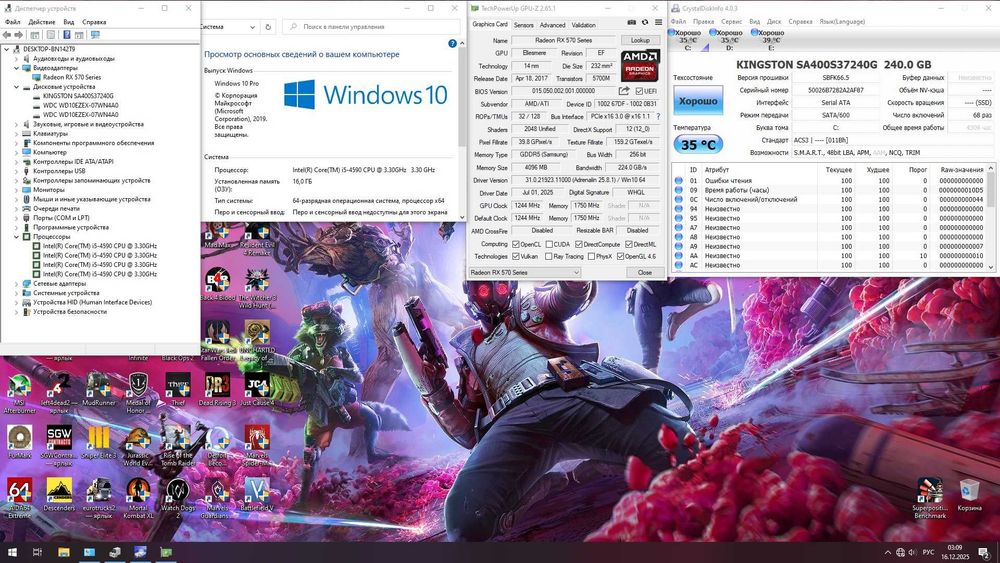The width and height of the screenshot is (1000, 563).
Task: Click scan for hardware changes monitor icon
Action: [x=96, y=35]
